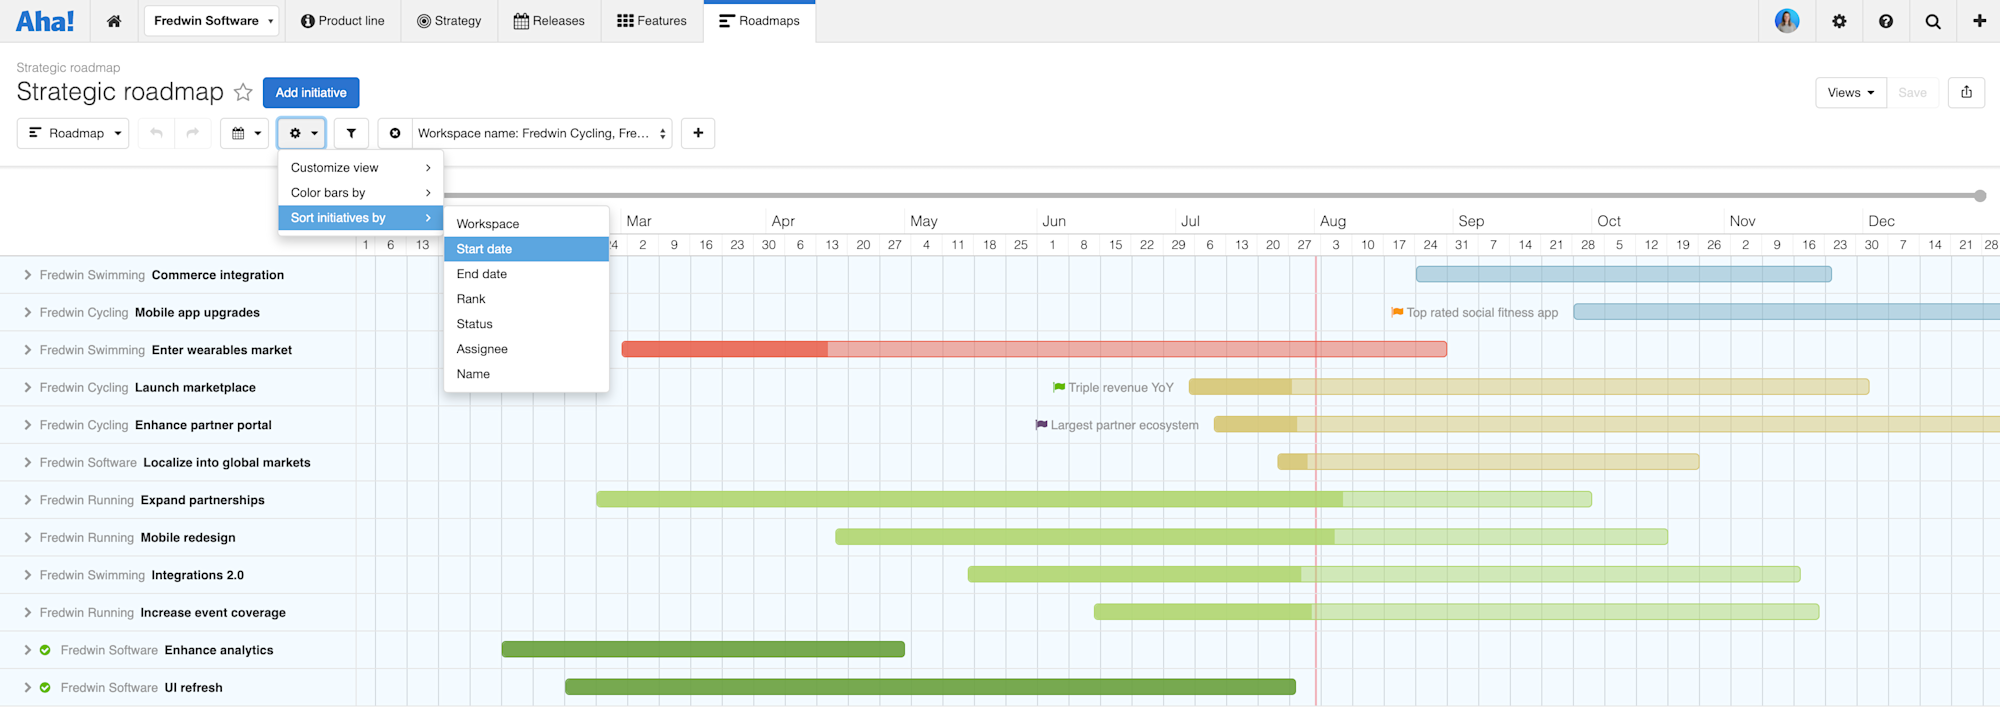Open user avatar profile menu

pos(1787,21)
